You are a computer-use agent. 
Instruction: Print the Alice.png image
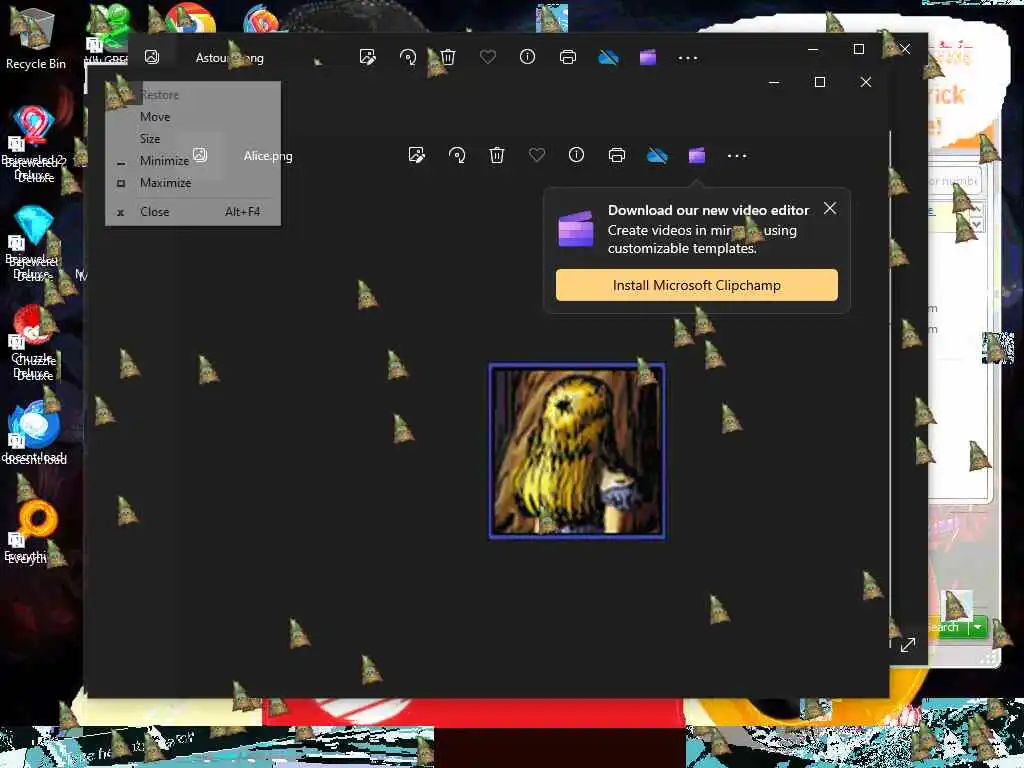tap(616, 155)
